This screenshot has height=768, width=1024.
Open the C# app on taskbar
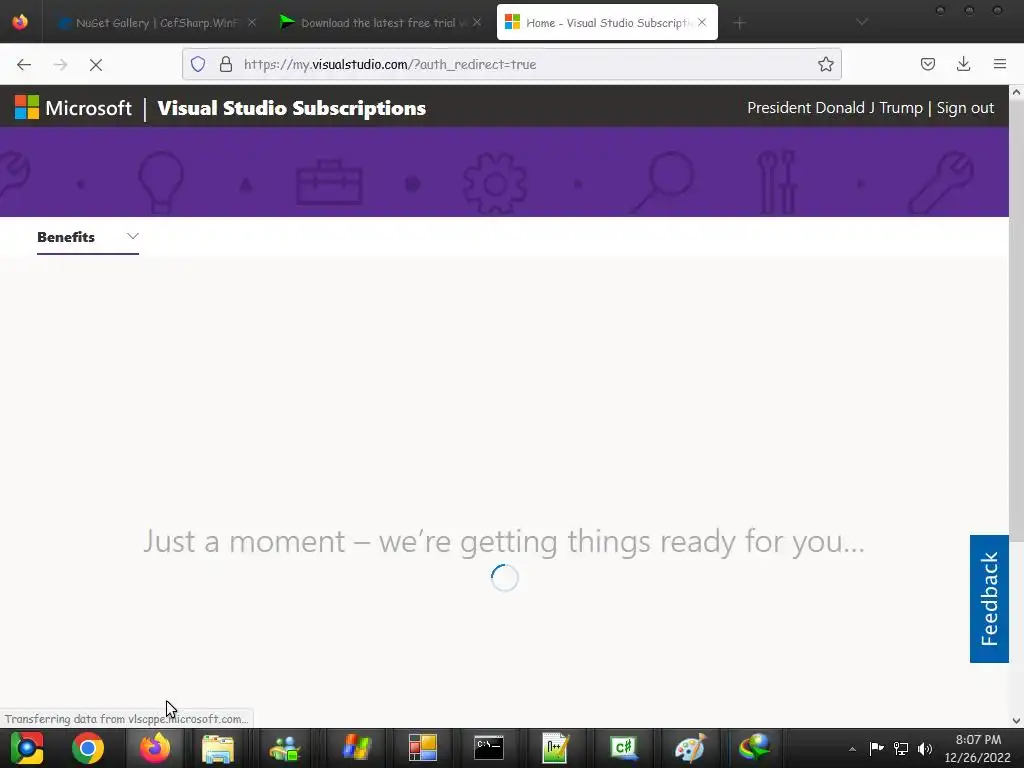point(623,748)
